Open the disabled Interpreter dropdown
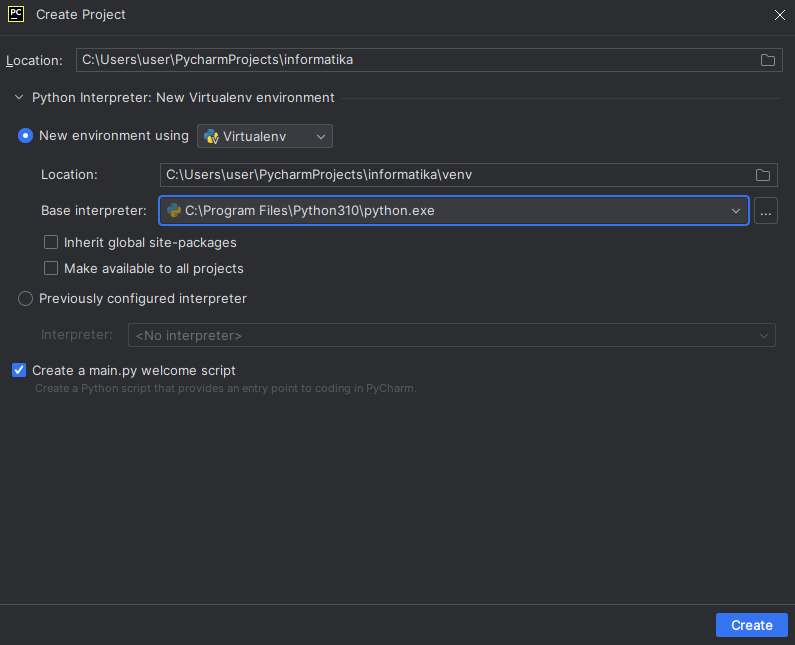 pyautogui.click(x=452, y=335)
